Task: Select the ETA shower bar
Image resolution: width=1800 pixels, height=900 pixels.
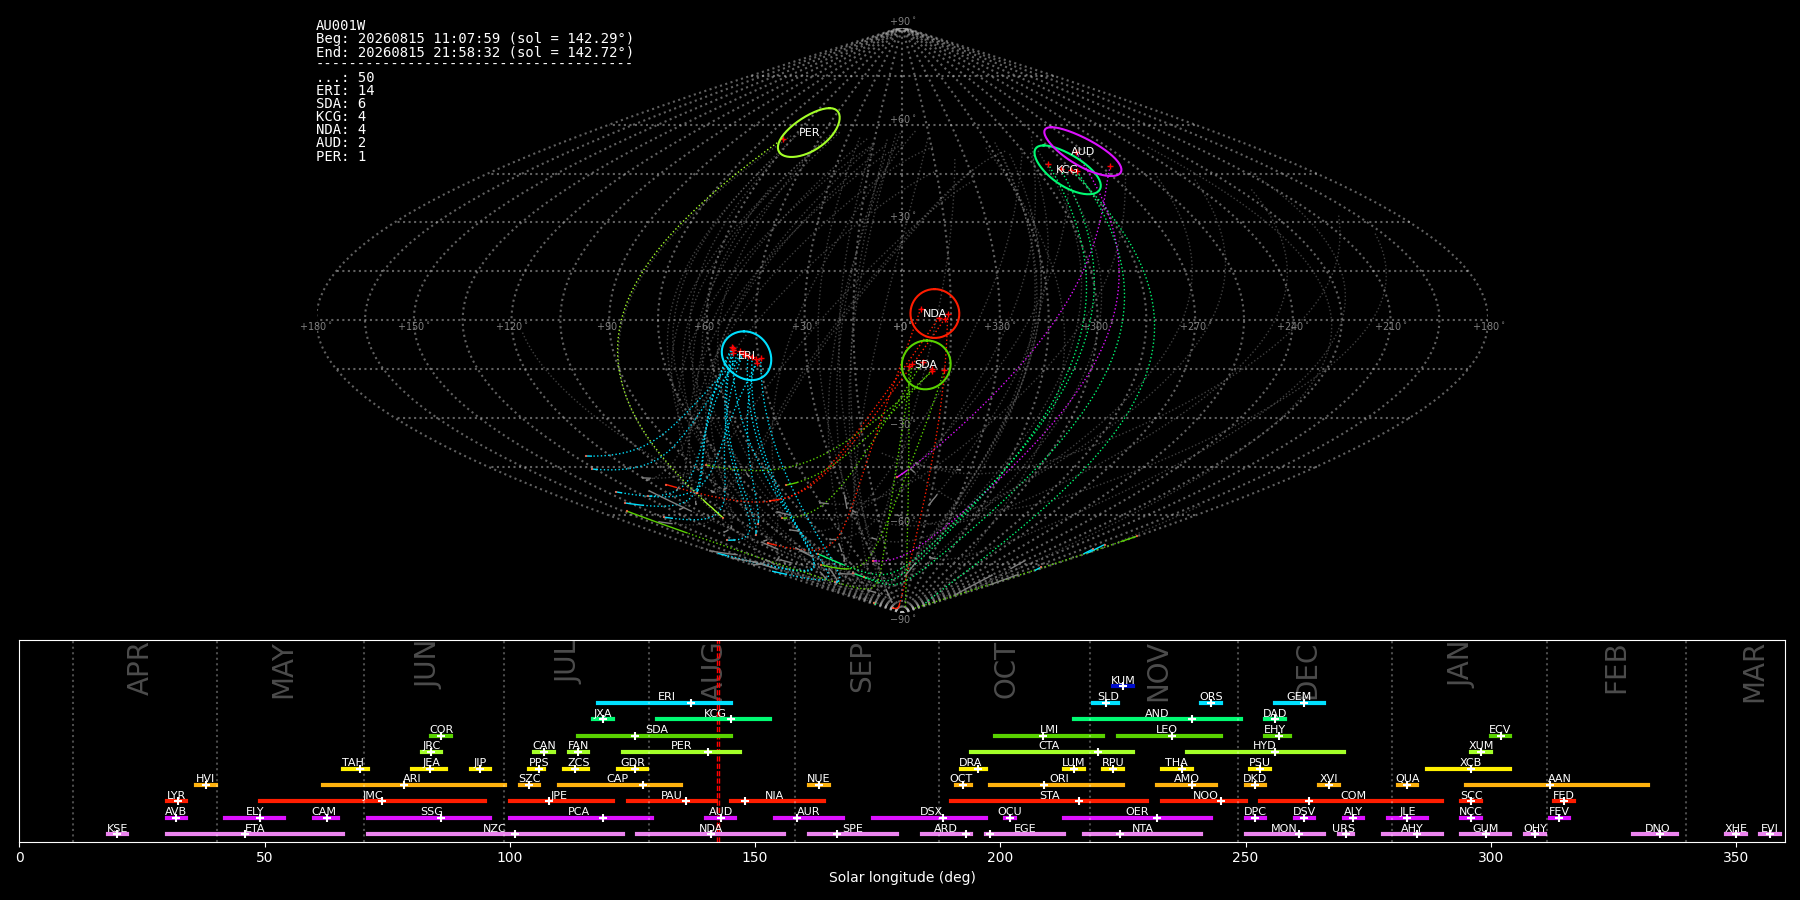Action: pyautogui.click(x=255, y=834)
